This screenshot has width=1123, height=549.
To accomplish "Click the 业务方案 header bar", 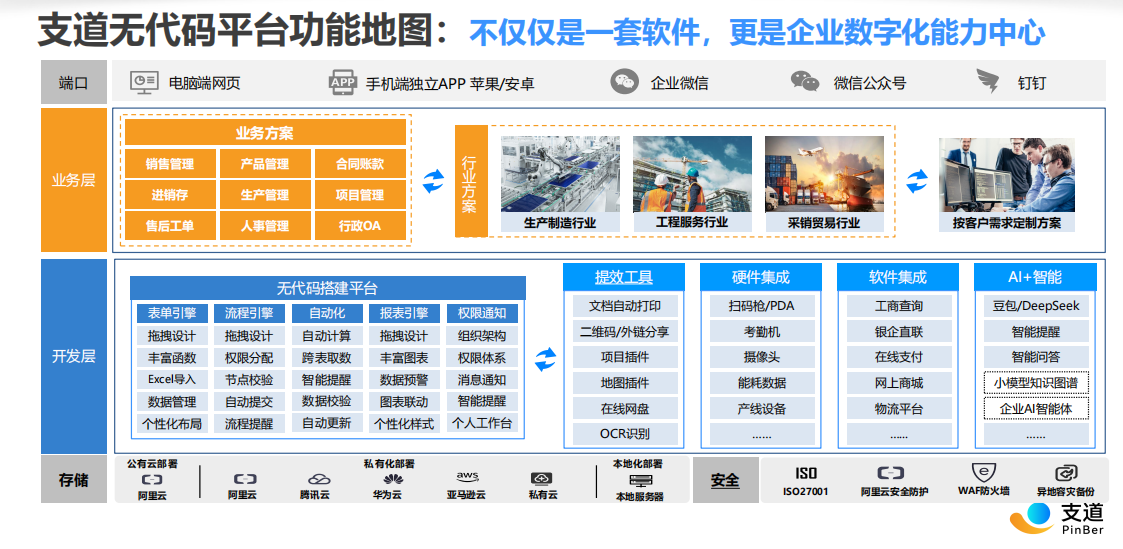I will tap(265, 132).
